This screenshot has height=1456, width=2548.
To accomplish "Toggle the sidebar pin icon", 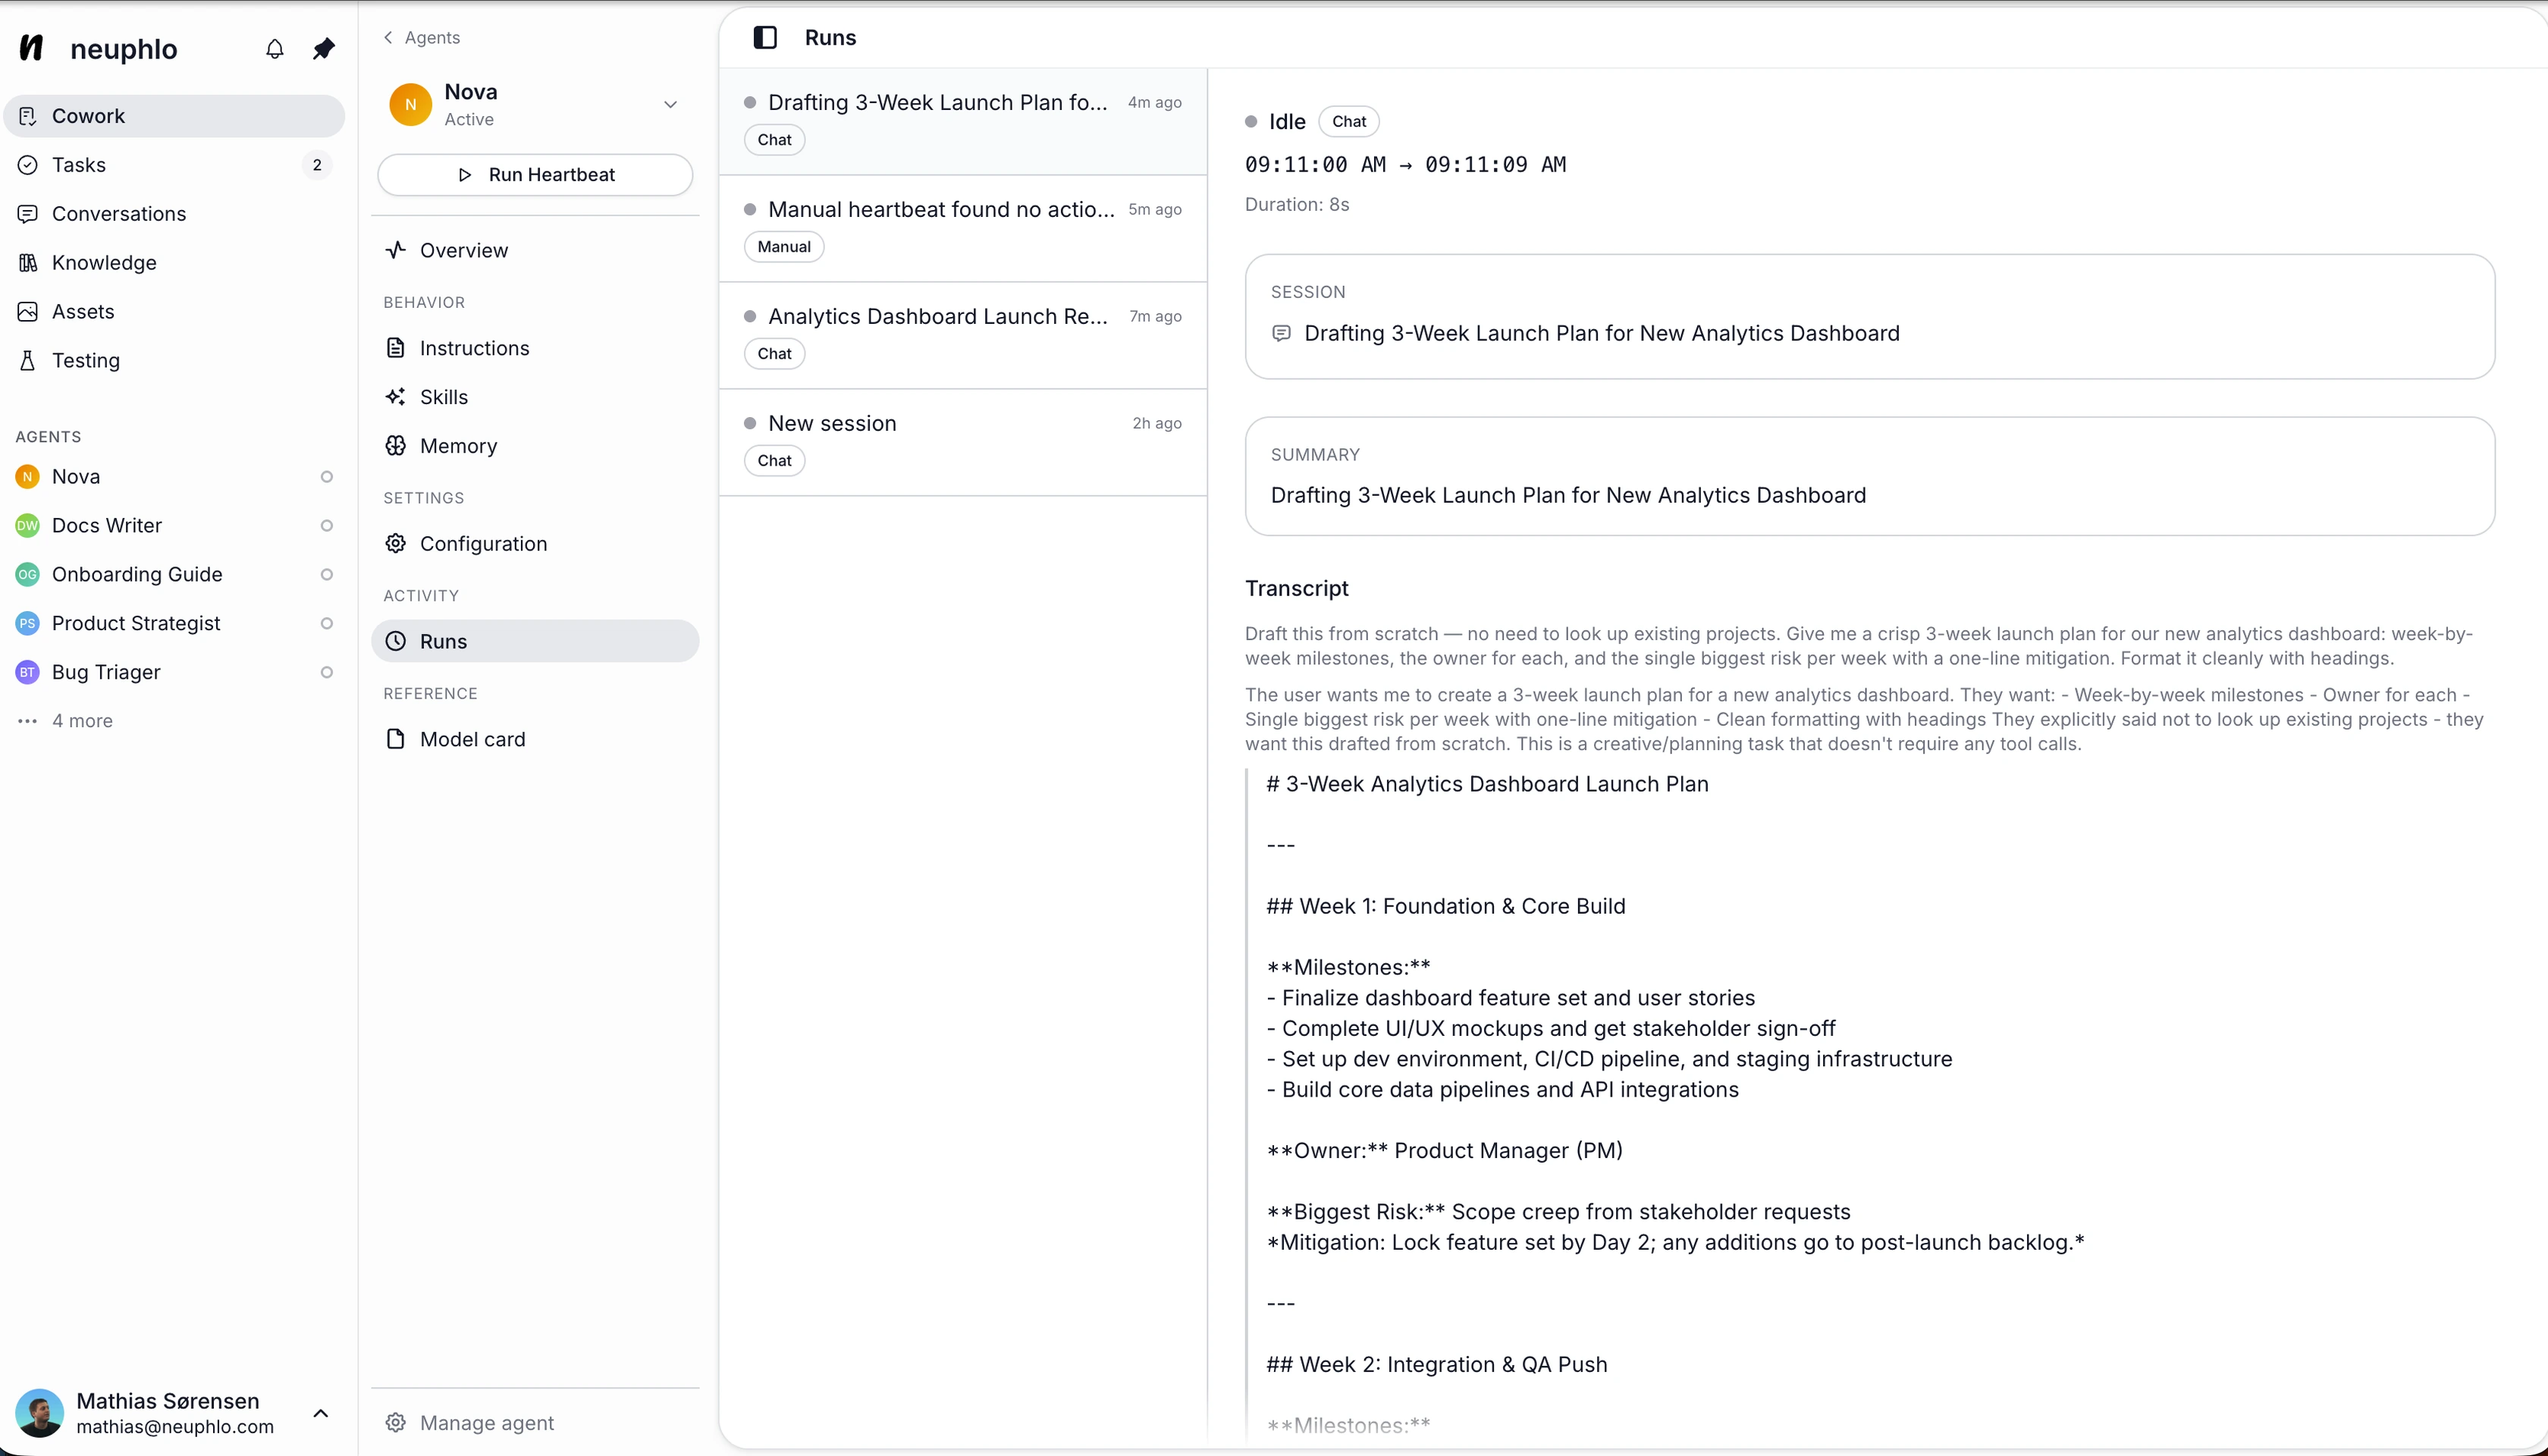I will [323, 48].
